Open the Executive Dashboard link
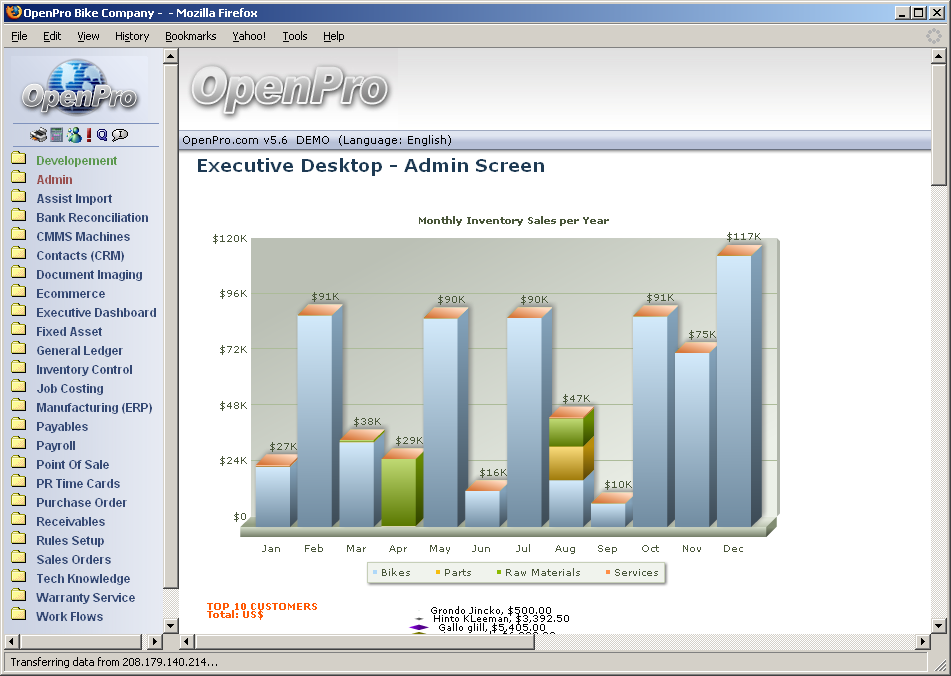The height and width of the screenshot is (676, 951). tap(96, 313)
